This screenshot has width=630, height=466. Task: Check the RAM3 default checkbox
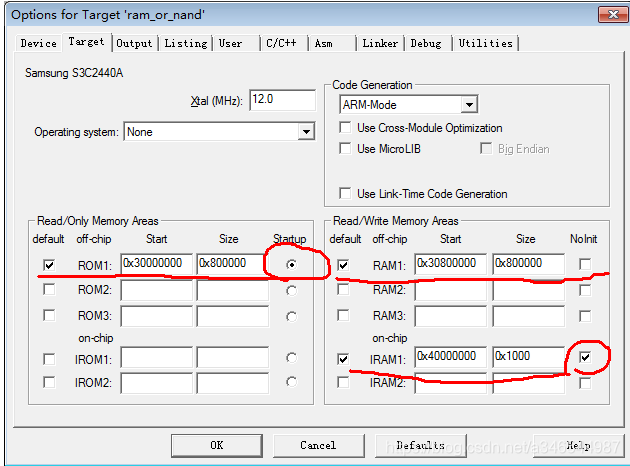tap(343, 315)
